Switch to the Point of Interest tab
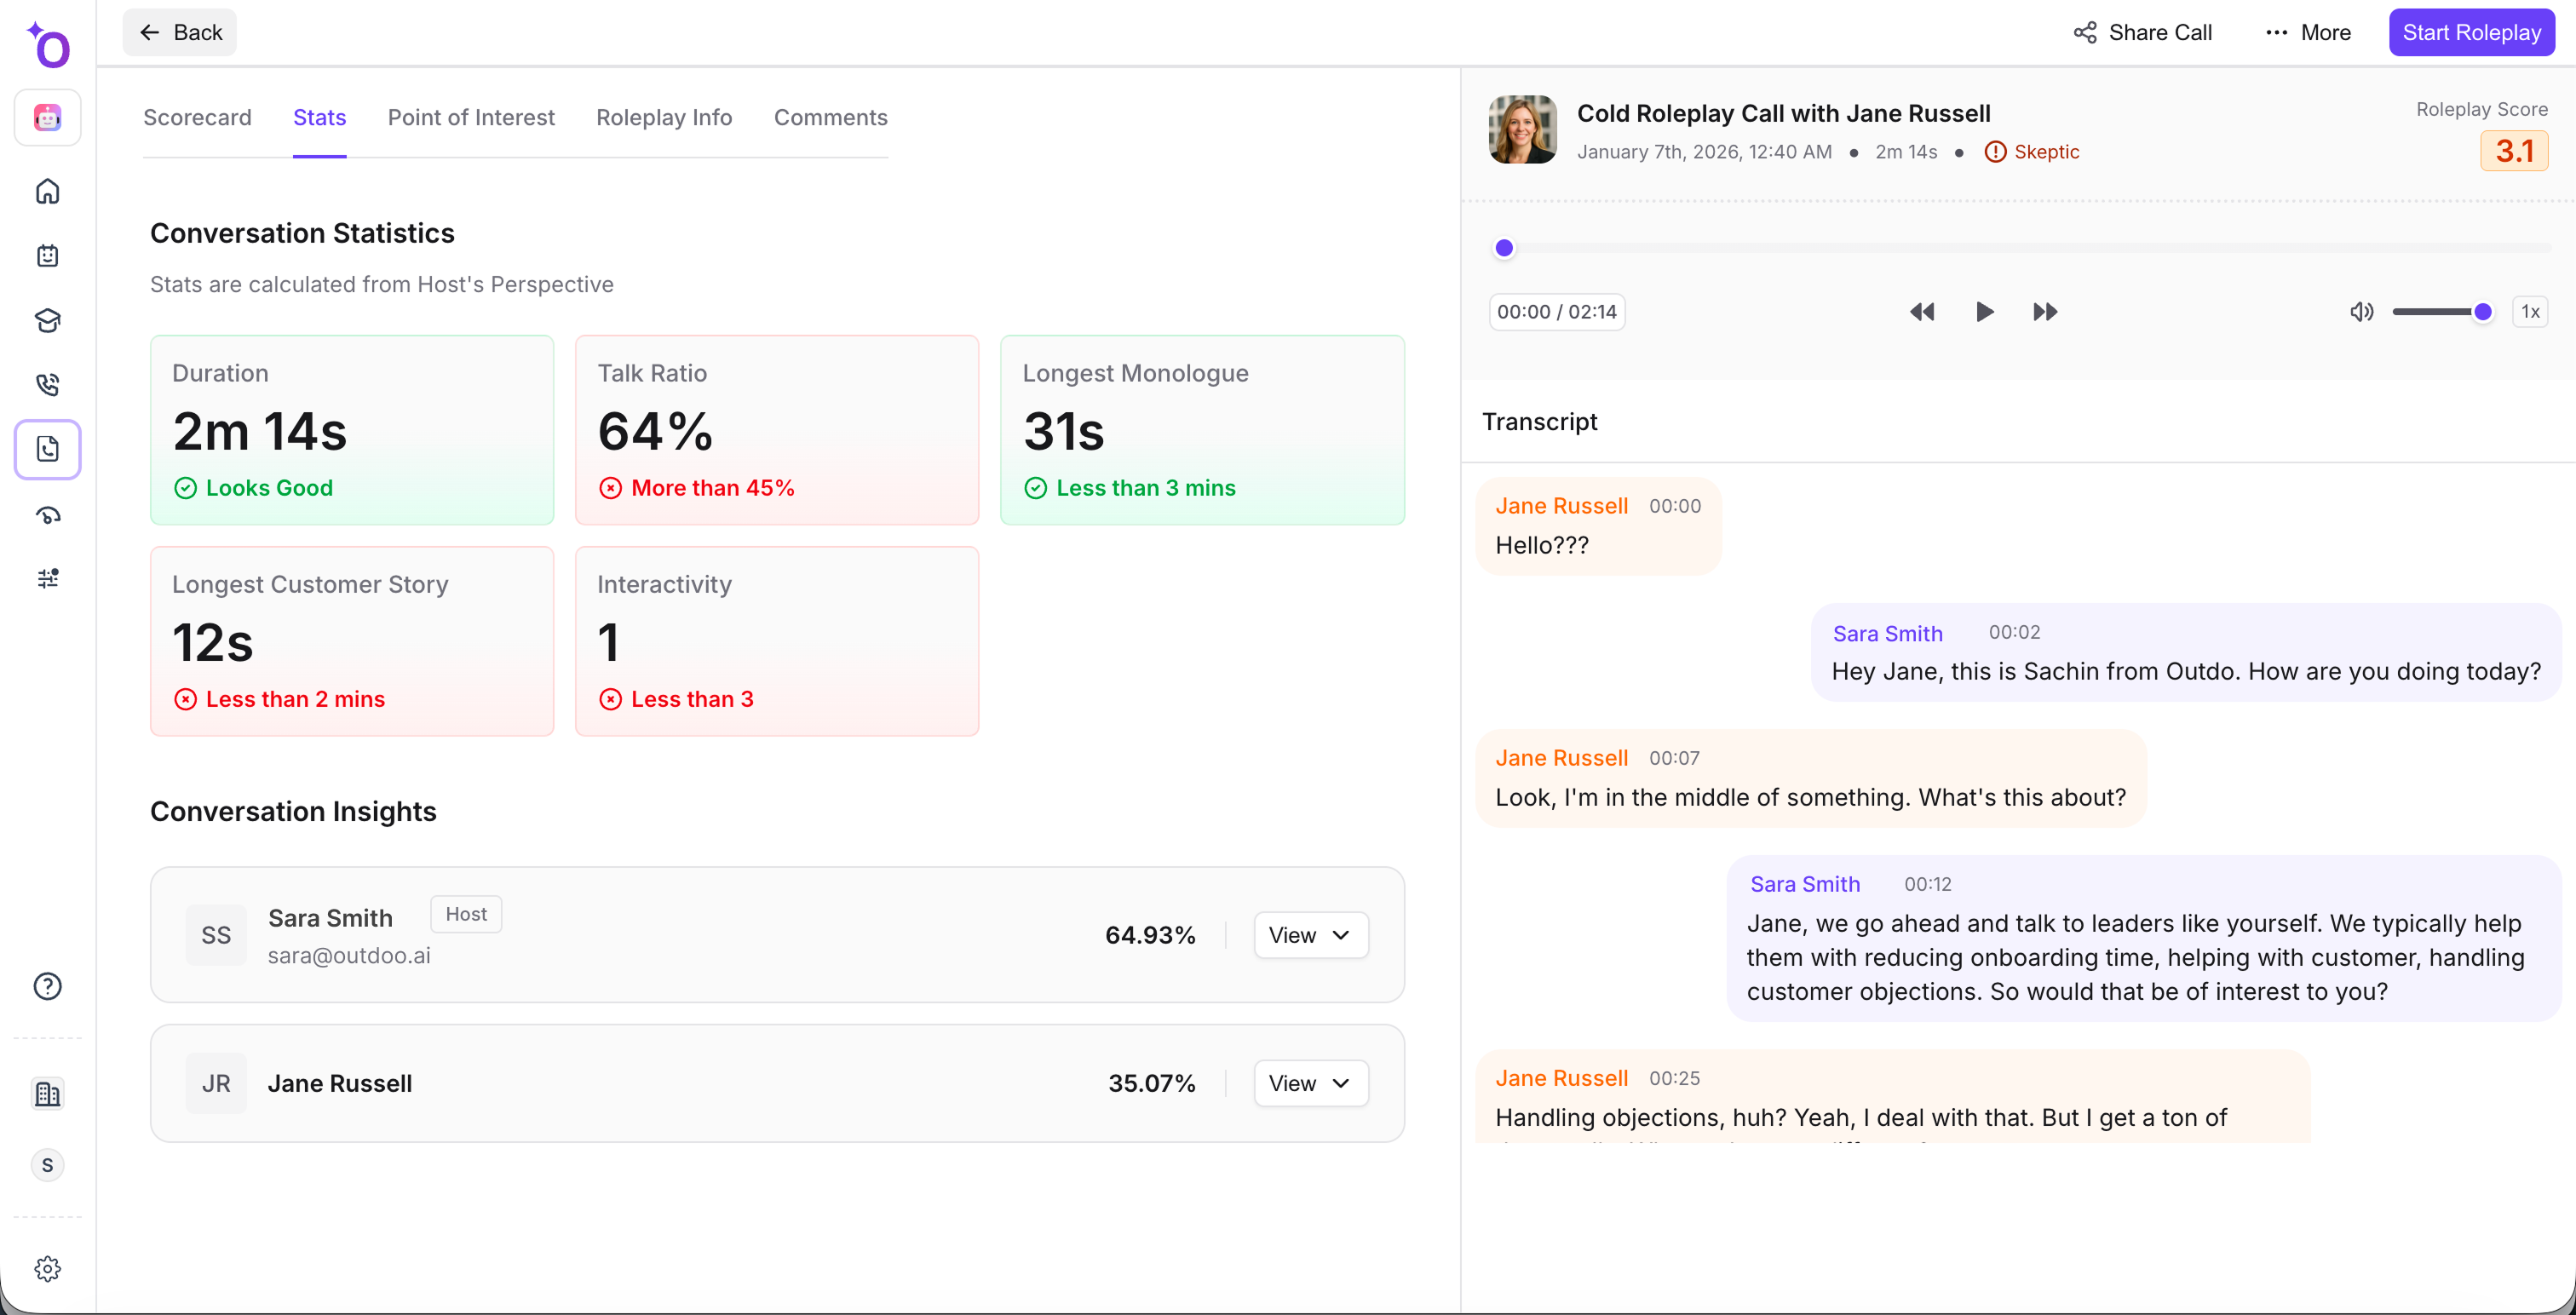This screenshot has width=2576, height=1315. click(x=471, y=117)
